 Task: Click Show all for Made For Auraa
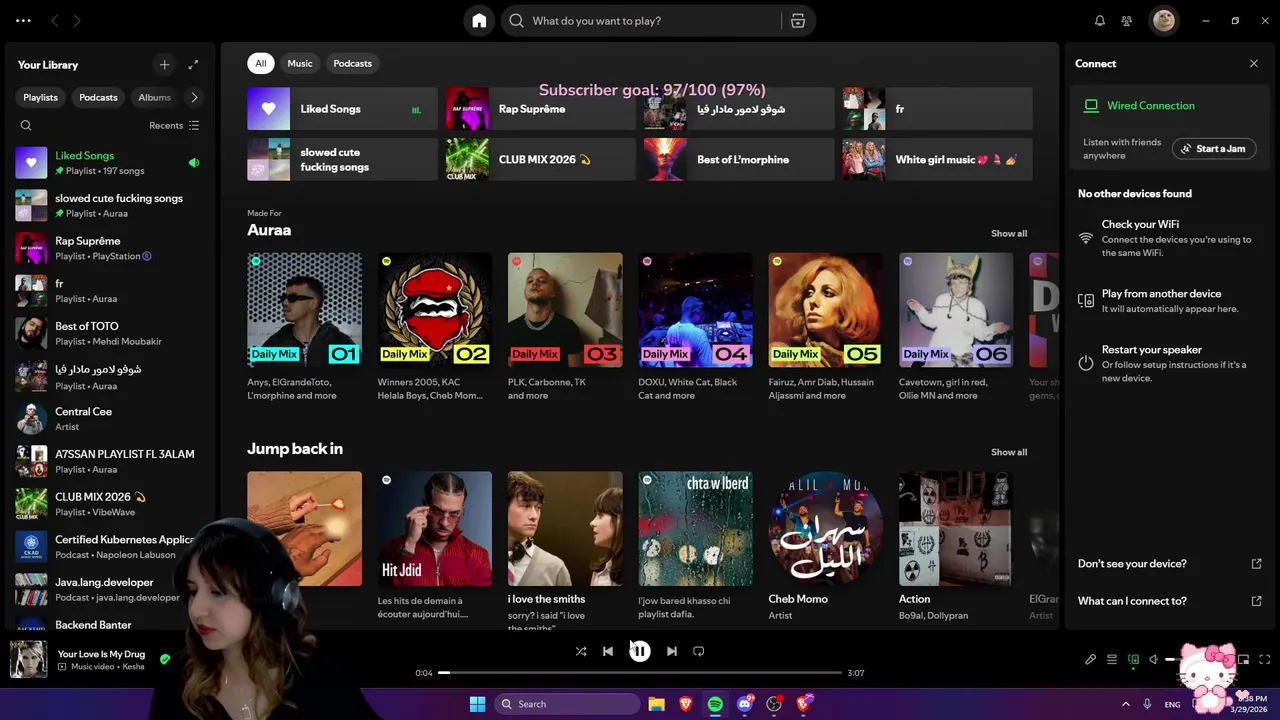pyautogui.click(x=1009, y=233)
